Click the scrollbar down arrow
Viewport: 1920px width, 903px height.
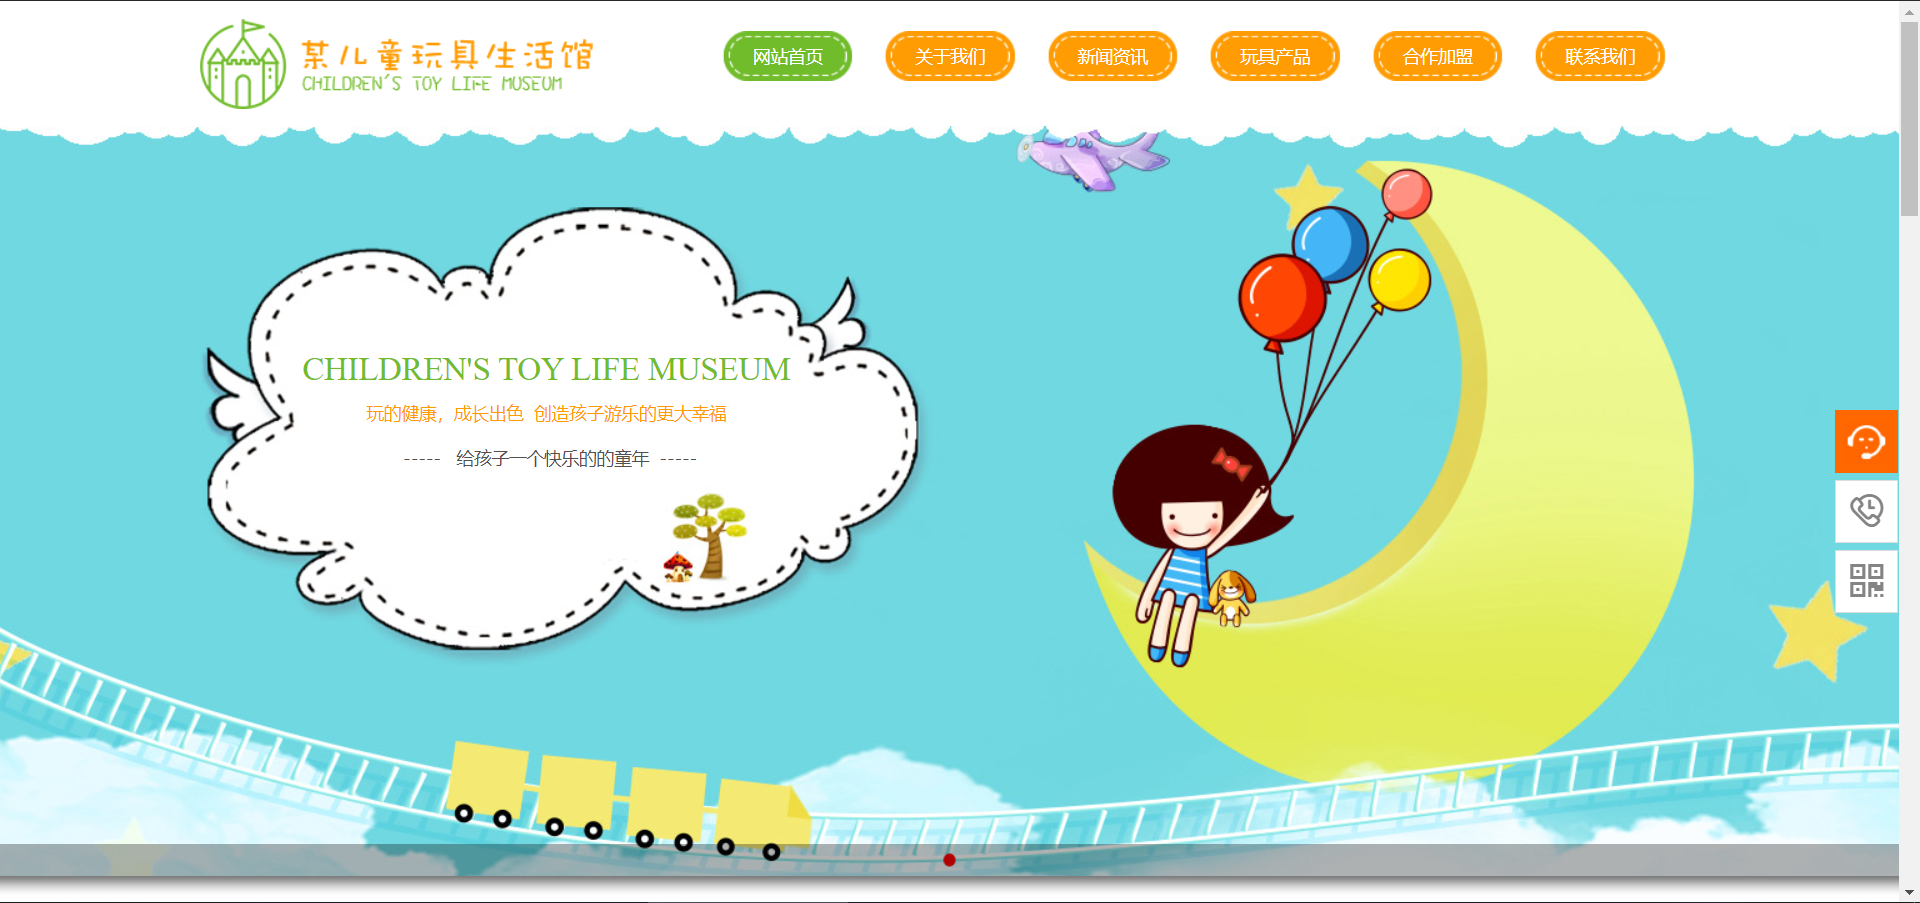point(1909,892)
